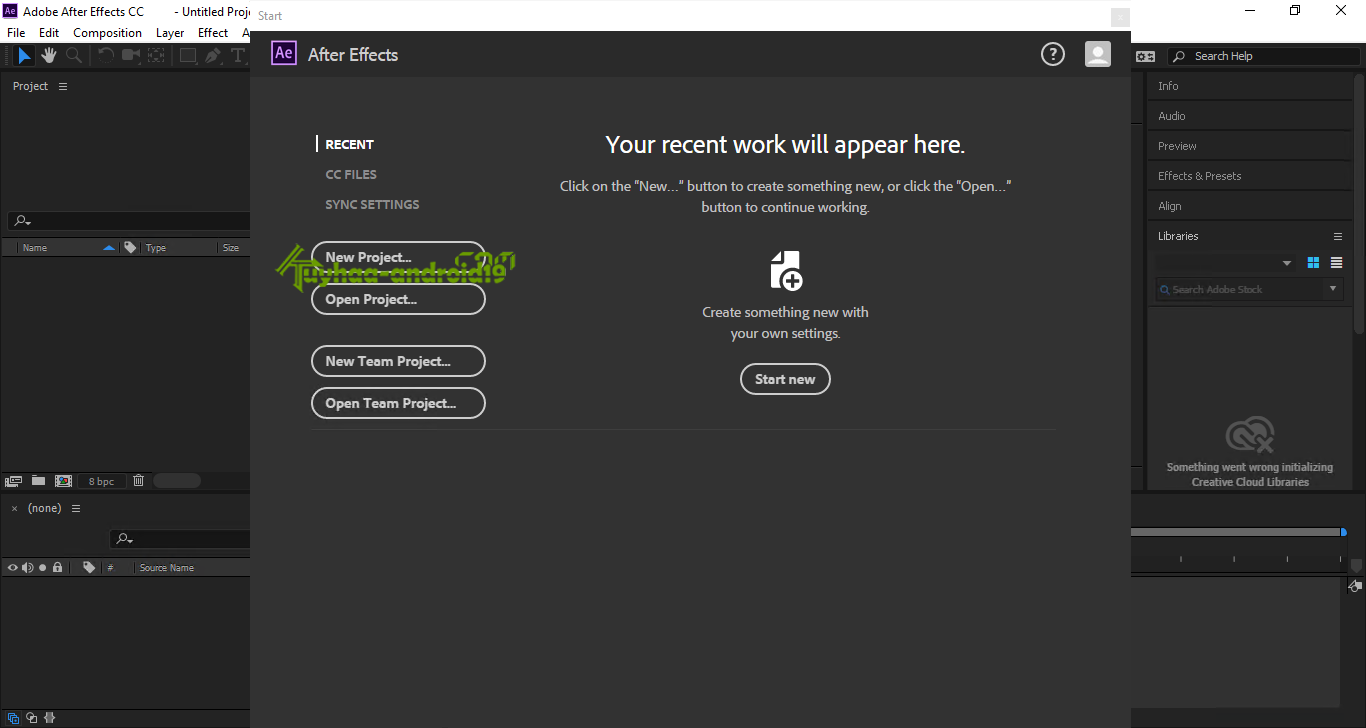
Task: Click the Timeline search field
Action: pos(180,539)
